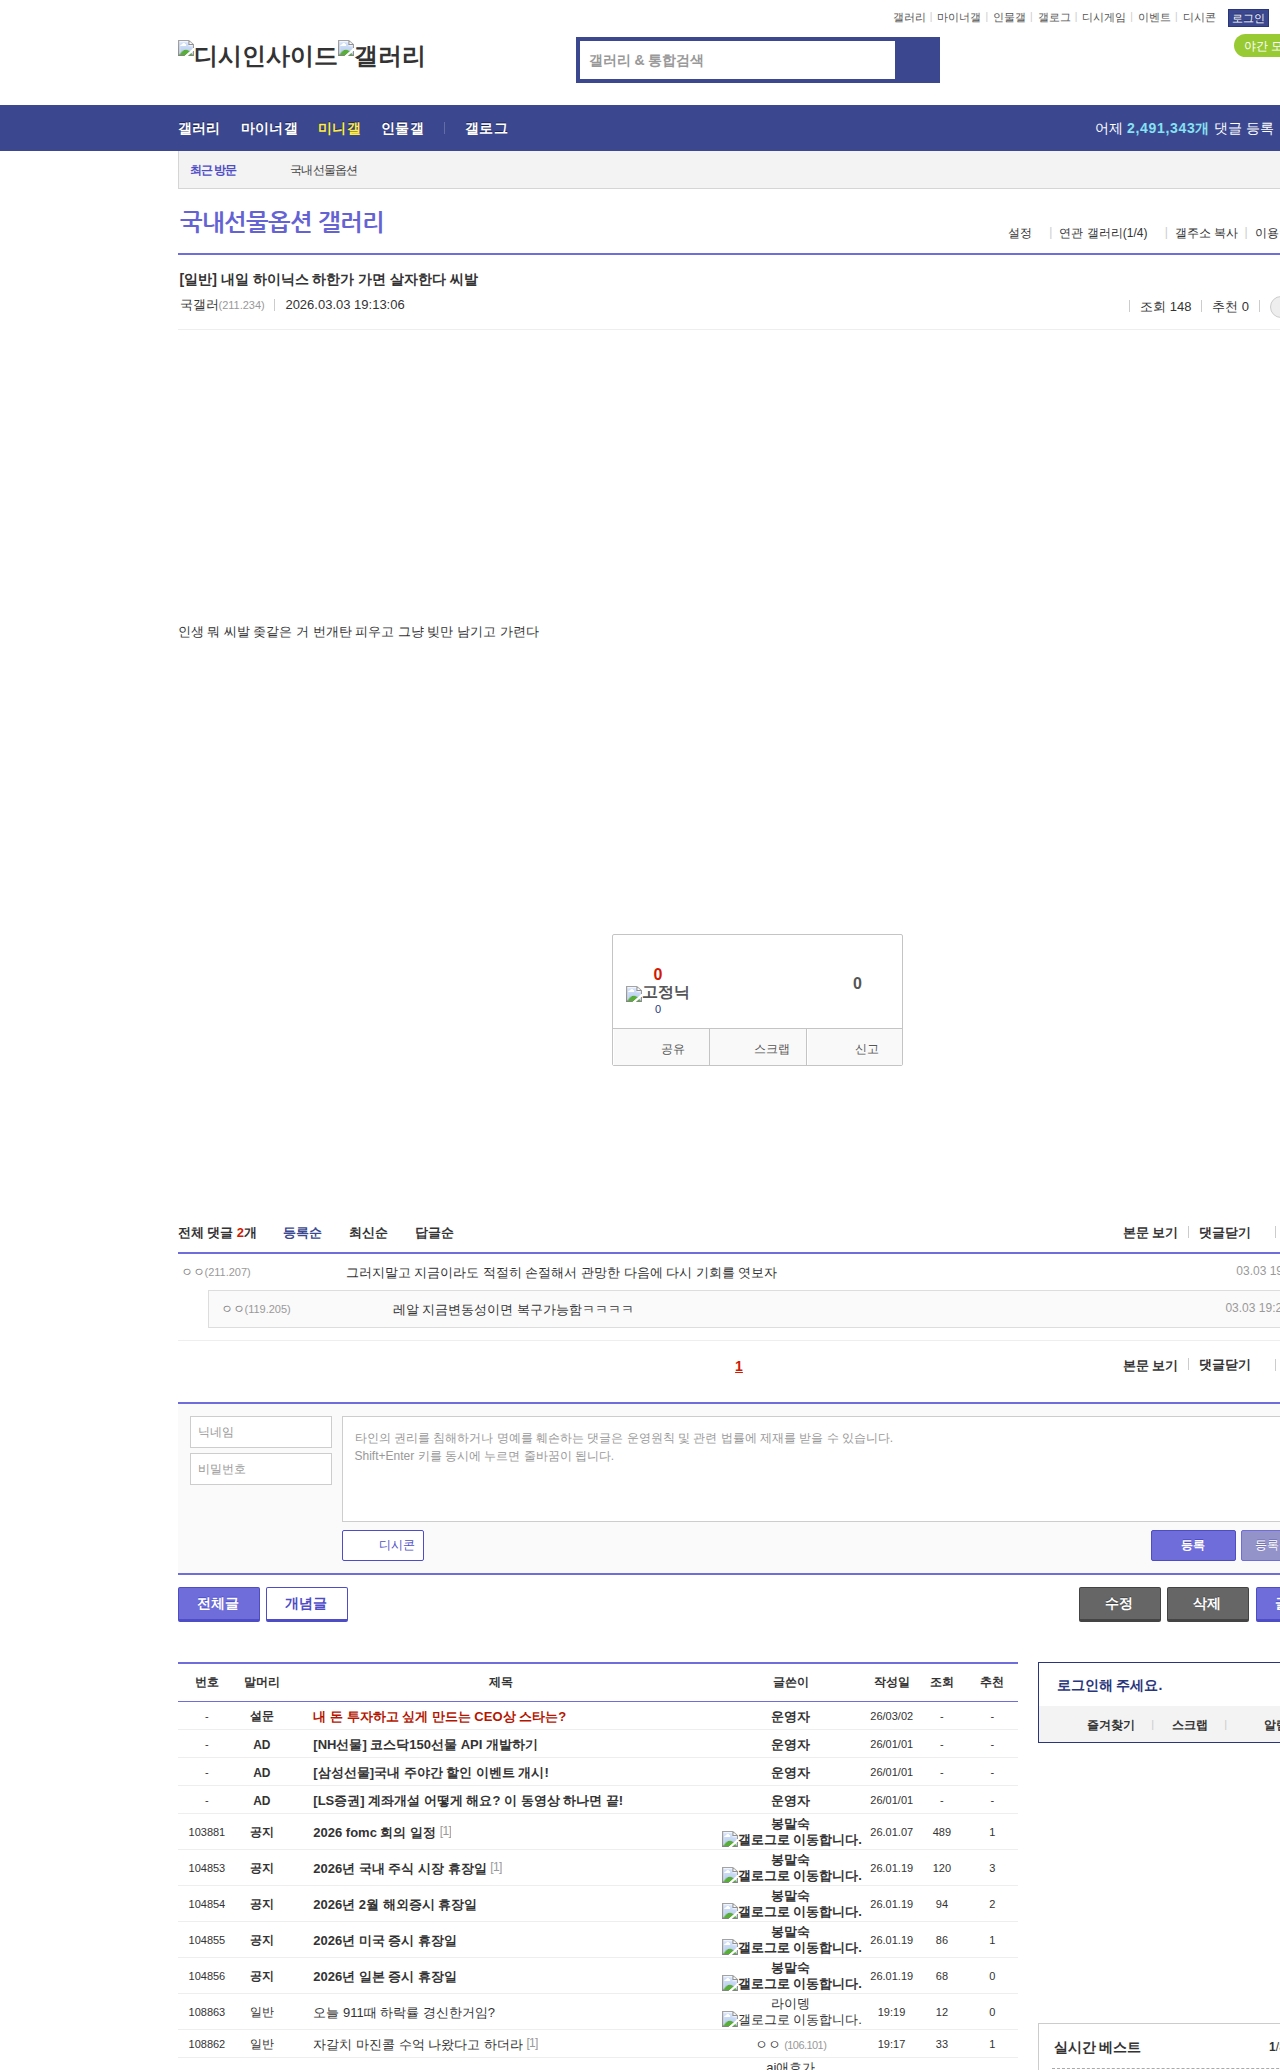Click the blue search button beside the search field
The width and height of the screenshot is (1280, 2070).
tap(917, 60)
